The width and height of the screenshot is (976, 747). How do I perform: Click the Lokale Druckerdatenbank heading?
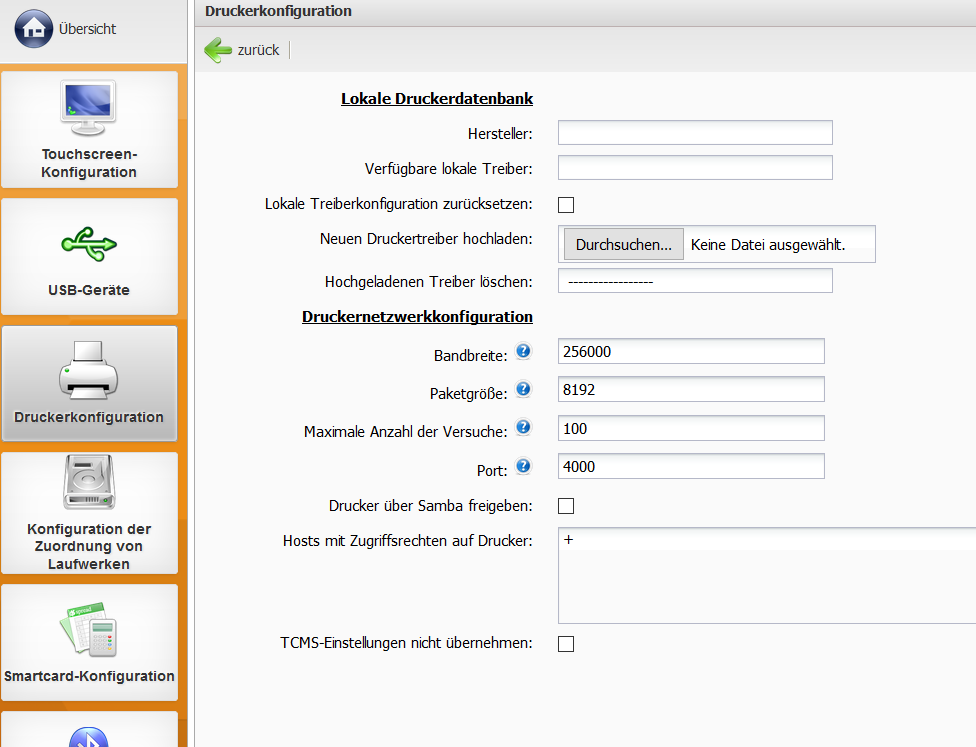[x=437, y=99]
